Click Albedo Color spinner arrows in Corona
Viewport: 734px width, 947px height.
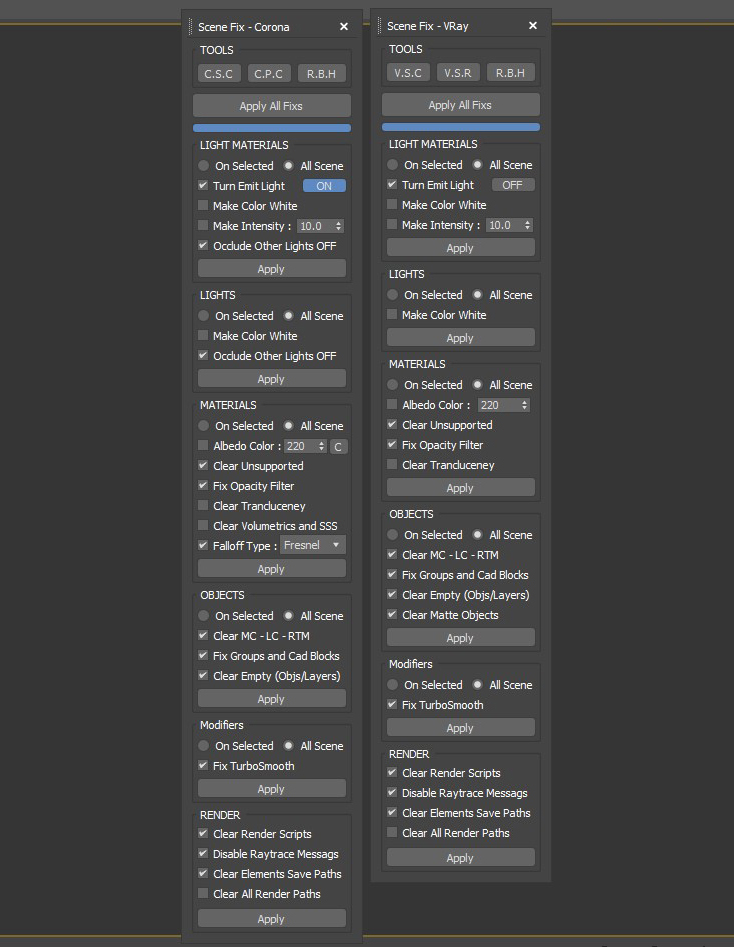click(x=321, y=446)
